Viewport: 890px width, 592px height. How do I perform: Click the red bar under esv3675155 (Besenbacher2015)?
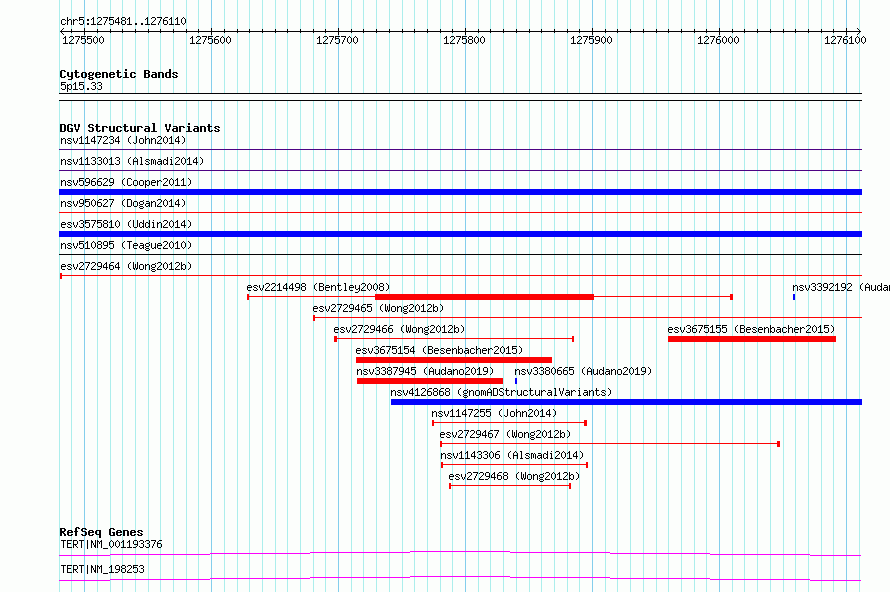point(752,339)
